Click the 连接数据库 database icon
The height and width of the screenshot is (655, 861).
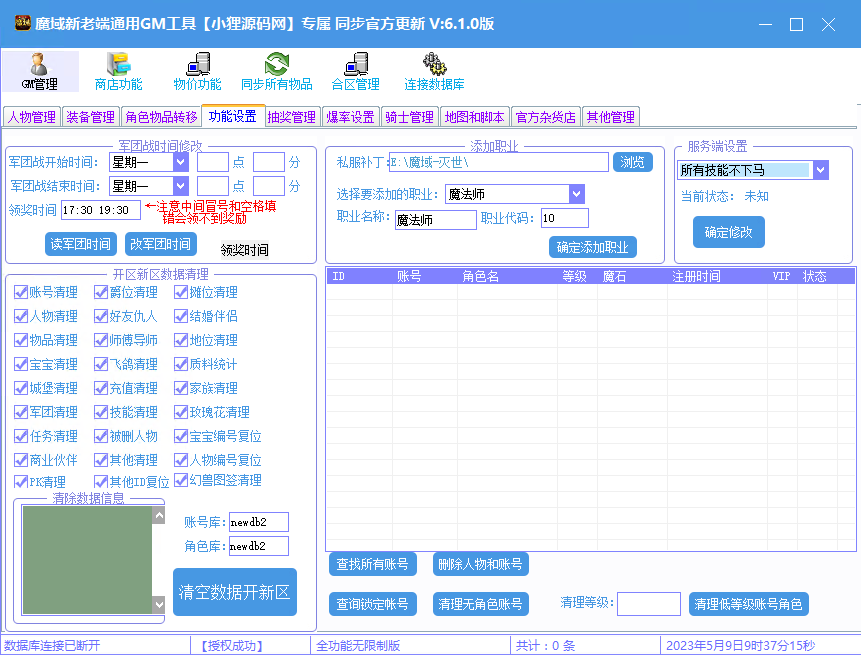pos(434,64)
